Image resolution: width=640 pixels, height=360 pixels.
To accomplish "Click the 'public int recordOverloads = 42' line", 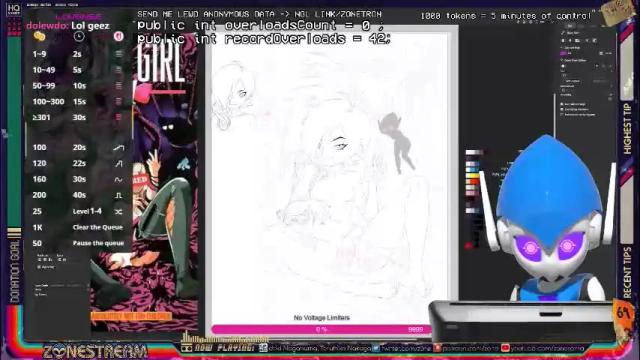I will (x=264, y=39).
